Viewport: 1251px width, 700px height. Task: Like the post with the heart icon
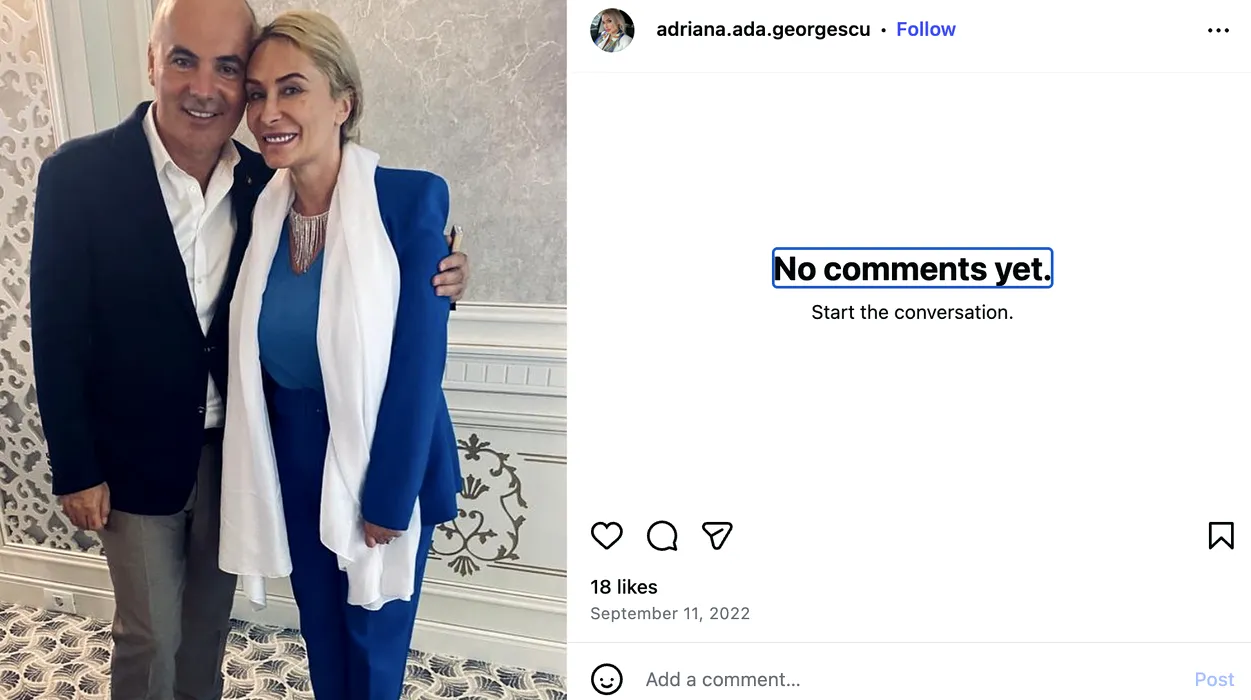607,536
